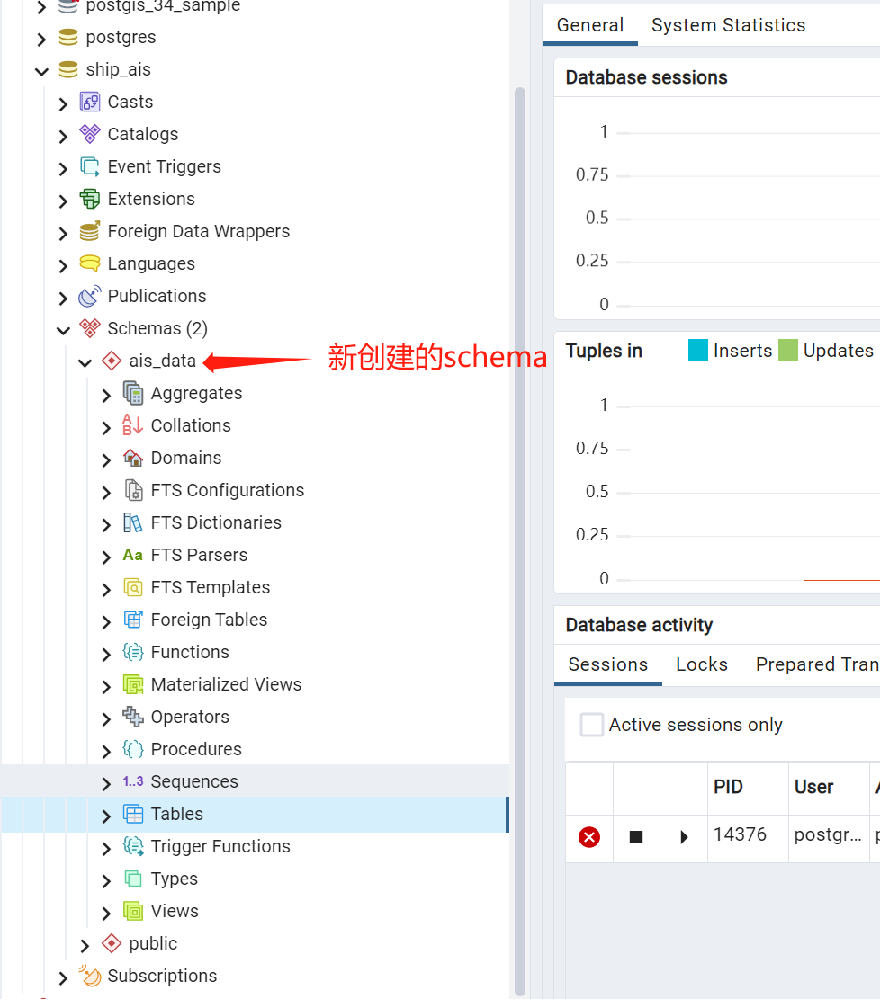Expand the Views node
Image resolution: width=880 pixels, height=1000 pixels.
tap(106, 913)
